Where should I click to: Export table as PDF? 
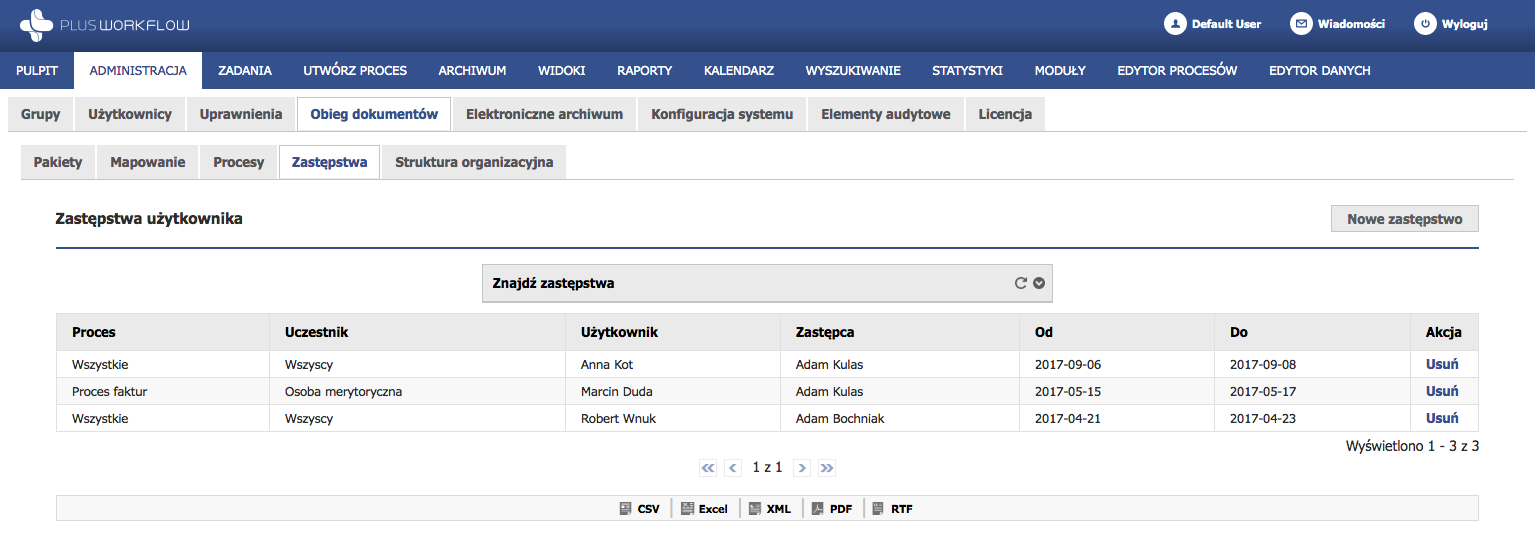[x=831, y=509]
